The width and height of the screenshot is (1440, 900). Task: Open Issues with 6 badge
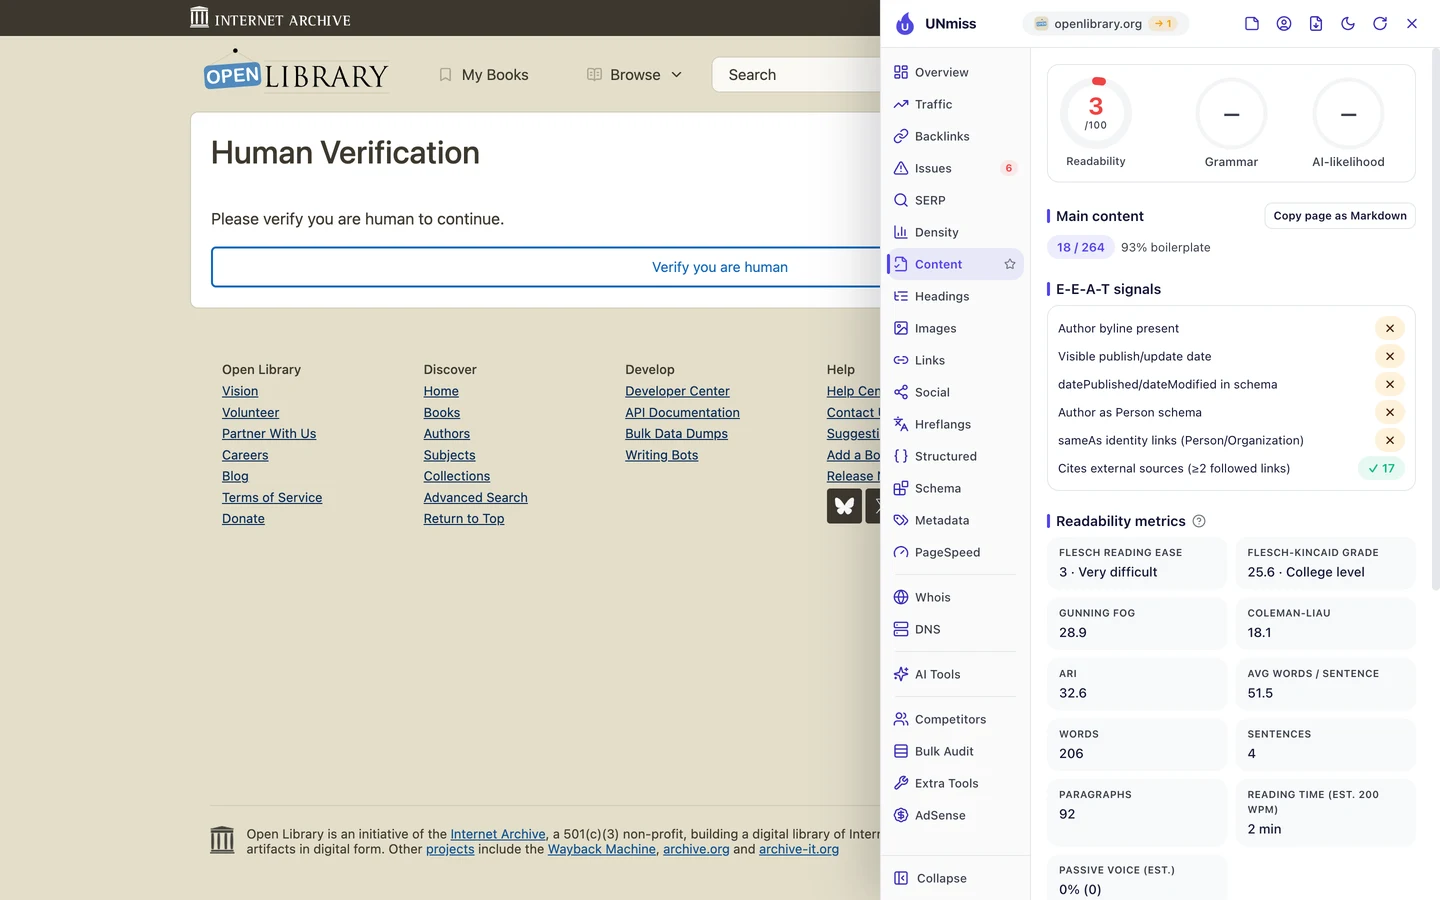[x=955, y=168]
